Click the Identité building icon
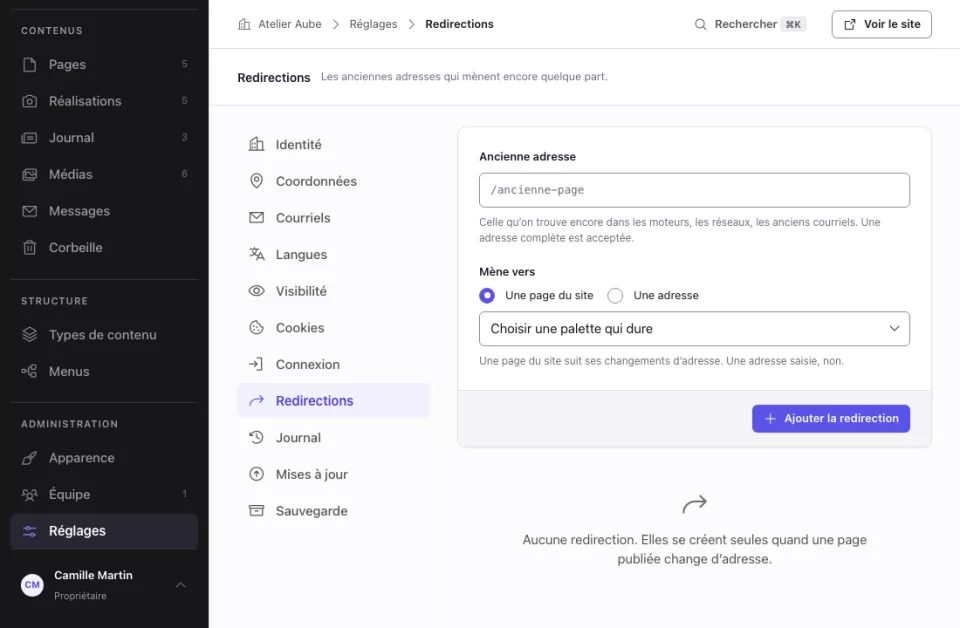The image size is (960, 628). (x=257, y=144)
